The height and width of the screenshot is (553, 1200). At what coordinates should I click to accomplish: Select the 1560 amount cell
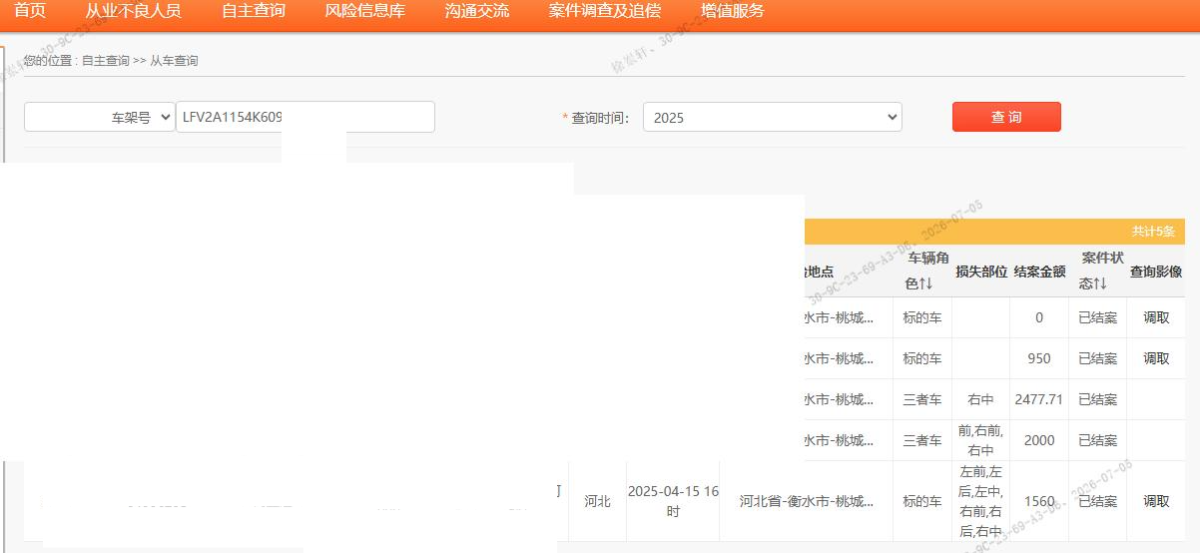[x=1039, y=502]
